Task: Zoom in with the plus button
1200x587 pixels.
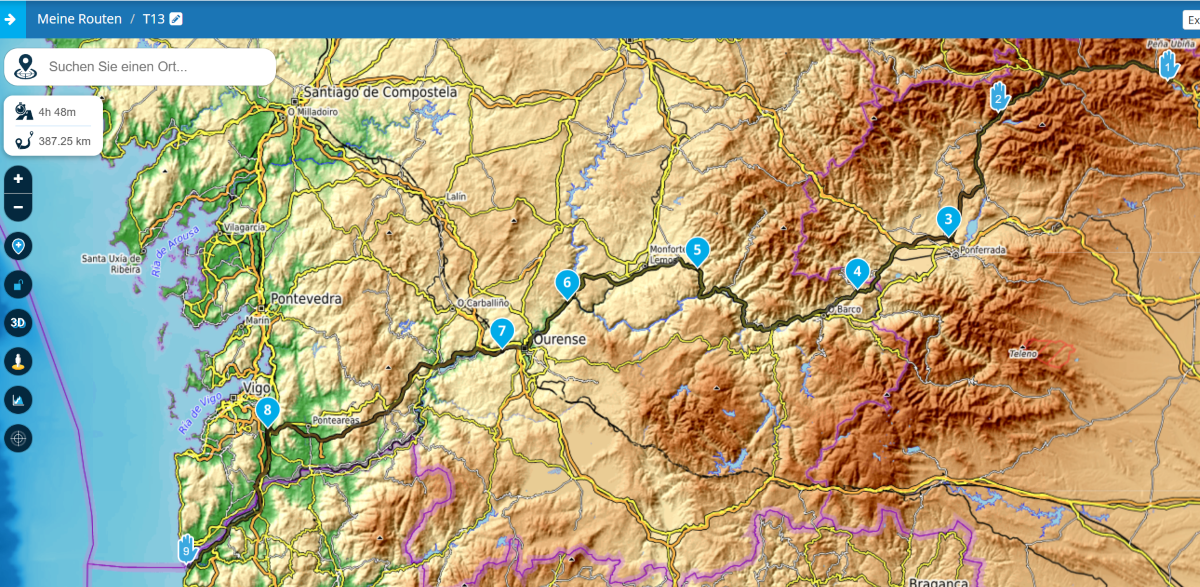Action: click(x=18, y=179)
